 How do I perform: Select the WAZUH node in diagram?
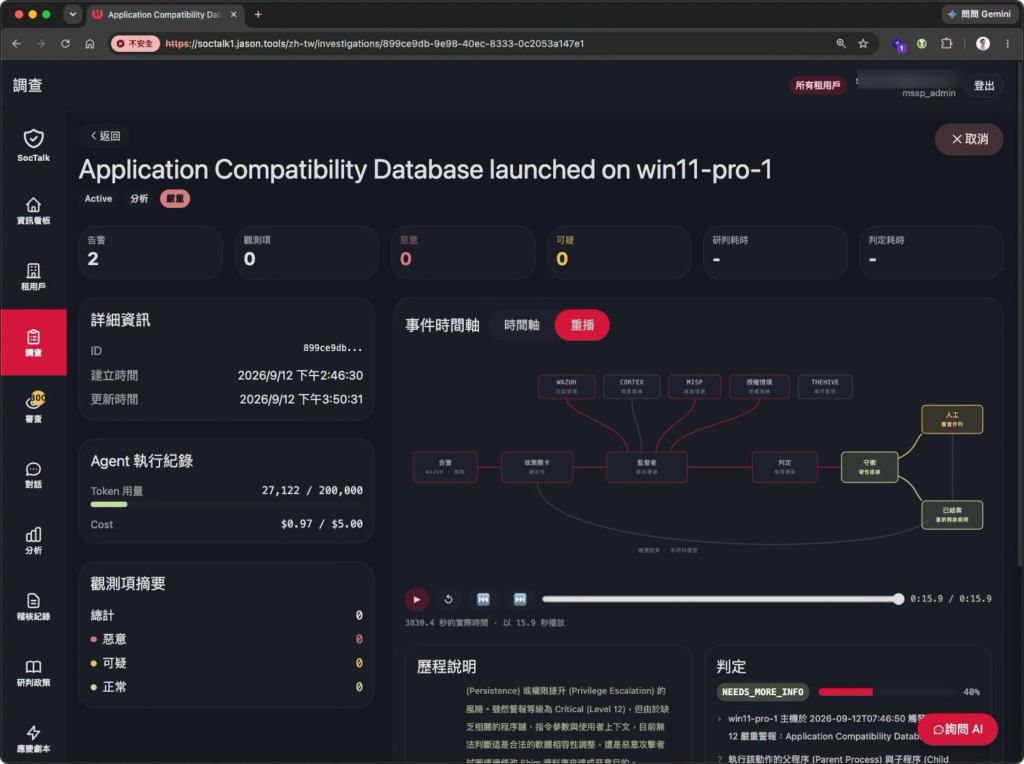[566, 386]
